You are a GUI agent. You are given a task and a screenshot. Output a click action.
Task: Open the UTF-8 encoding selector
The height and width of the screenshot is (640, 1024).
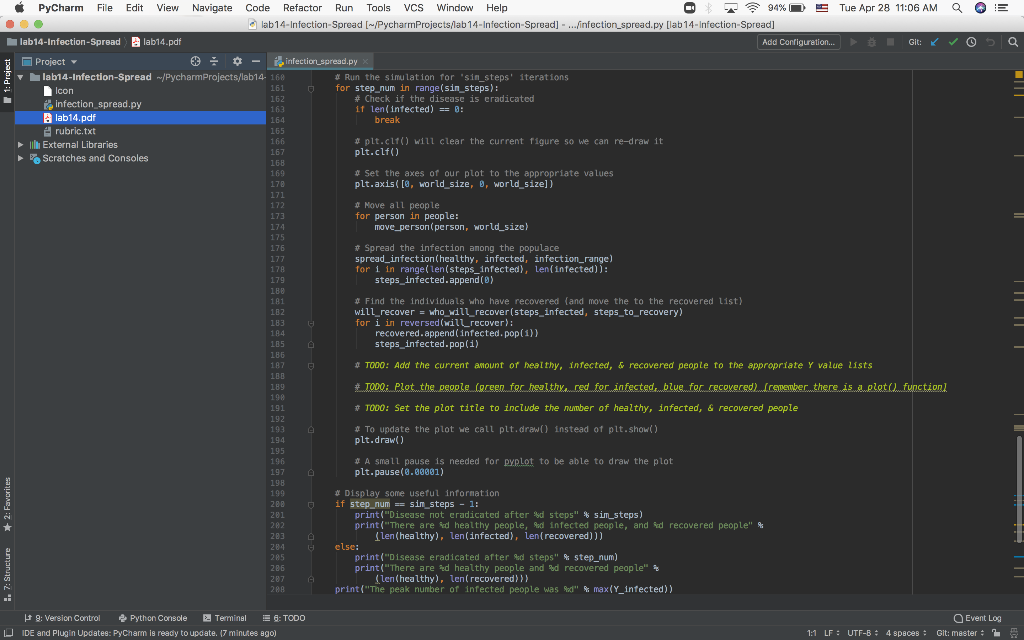tap(863, 633)
